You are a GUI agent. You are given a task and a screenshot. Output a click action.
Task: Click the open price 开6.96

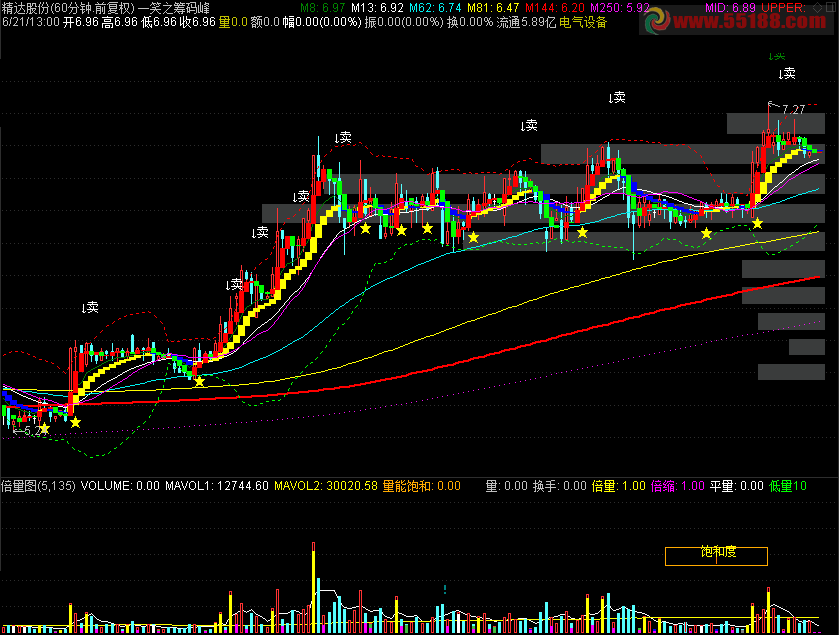[81, 22]
